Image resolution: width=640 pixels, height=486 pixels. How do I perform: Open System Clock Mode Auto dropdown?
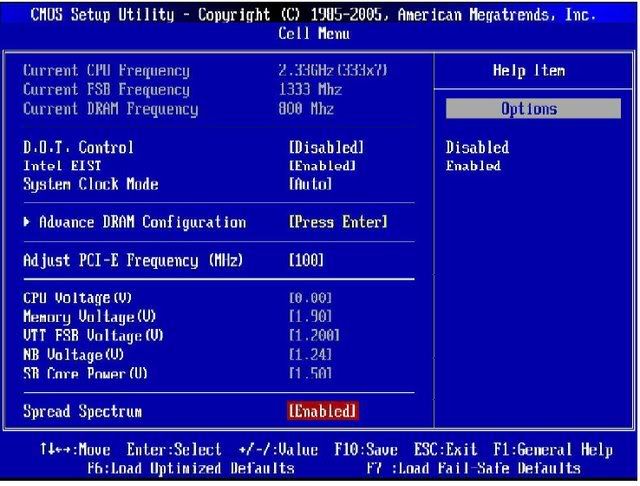tap(310, 184)
